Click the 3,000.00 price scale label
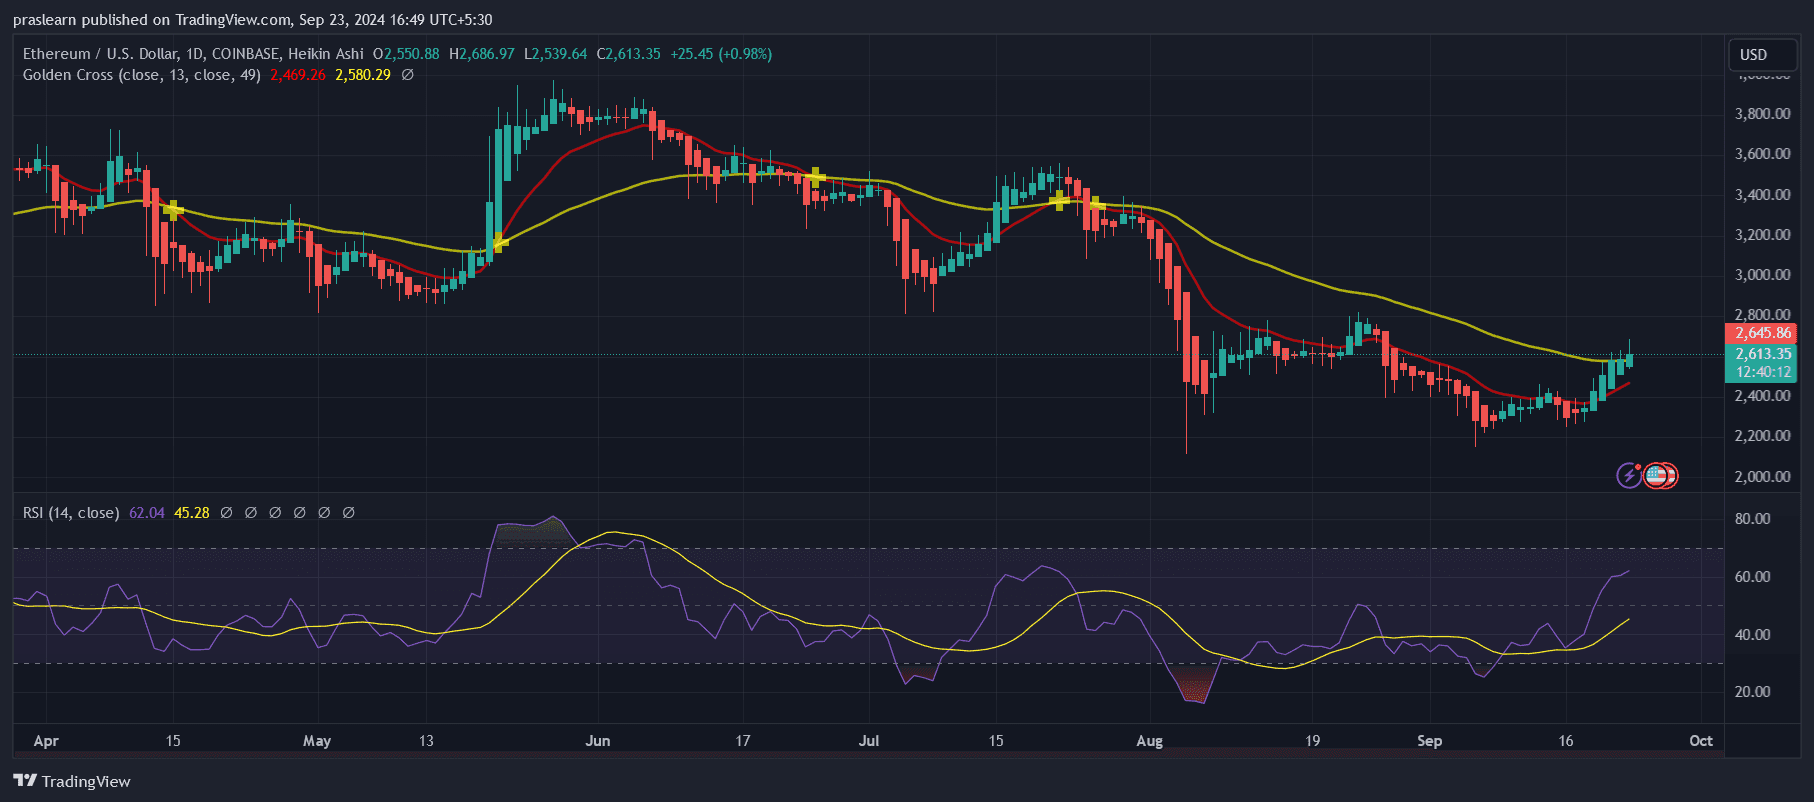Screen dimensions: 1814x802 pyautogui.click(x=1762, y=275)
